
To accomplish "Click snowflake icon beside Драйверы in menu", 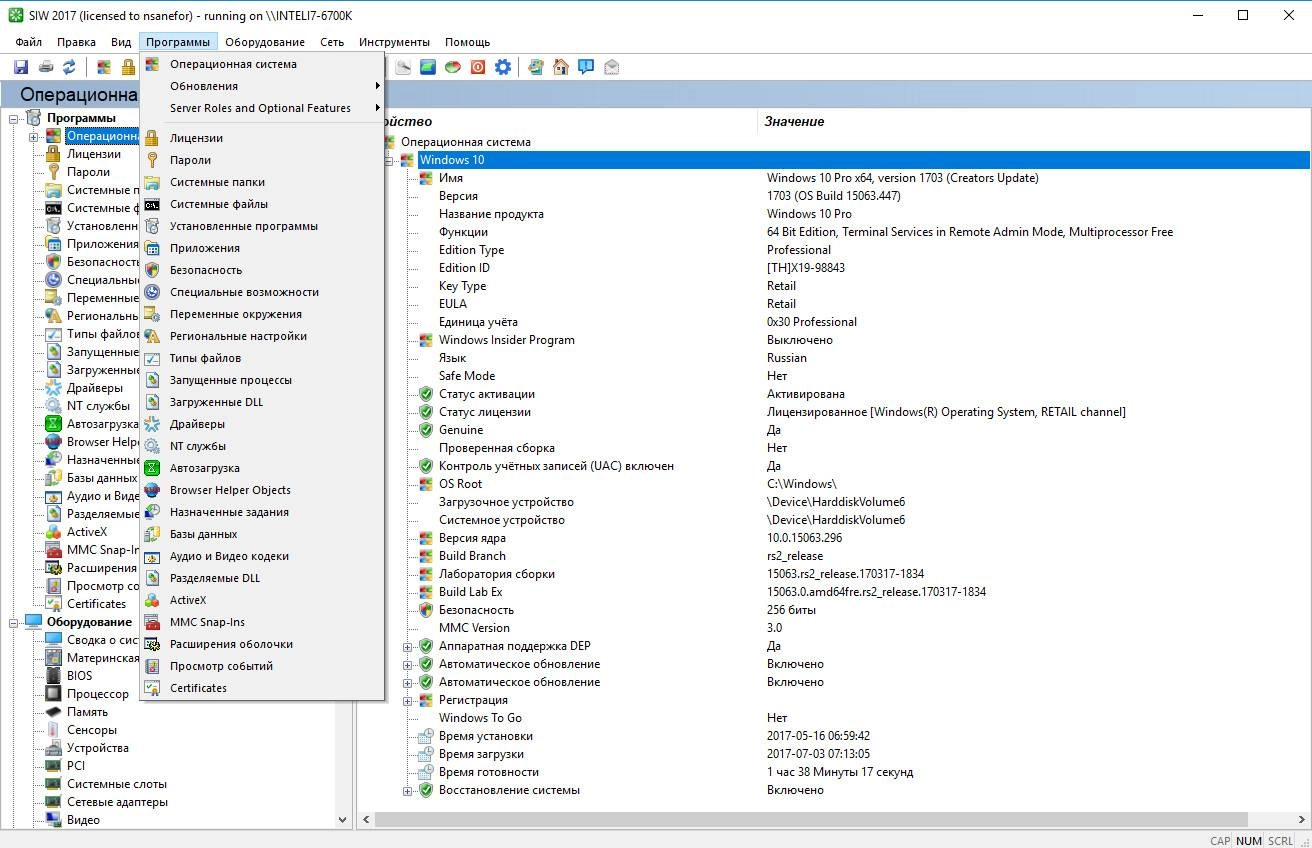I will tap(152, 424).
